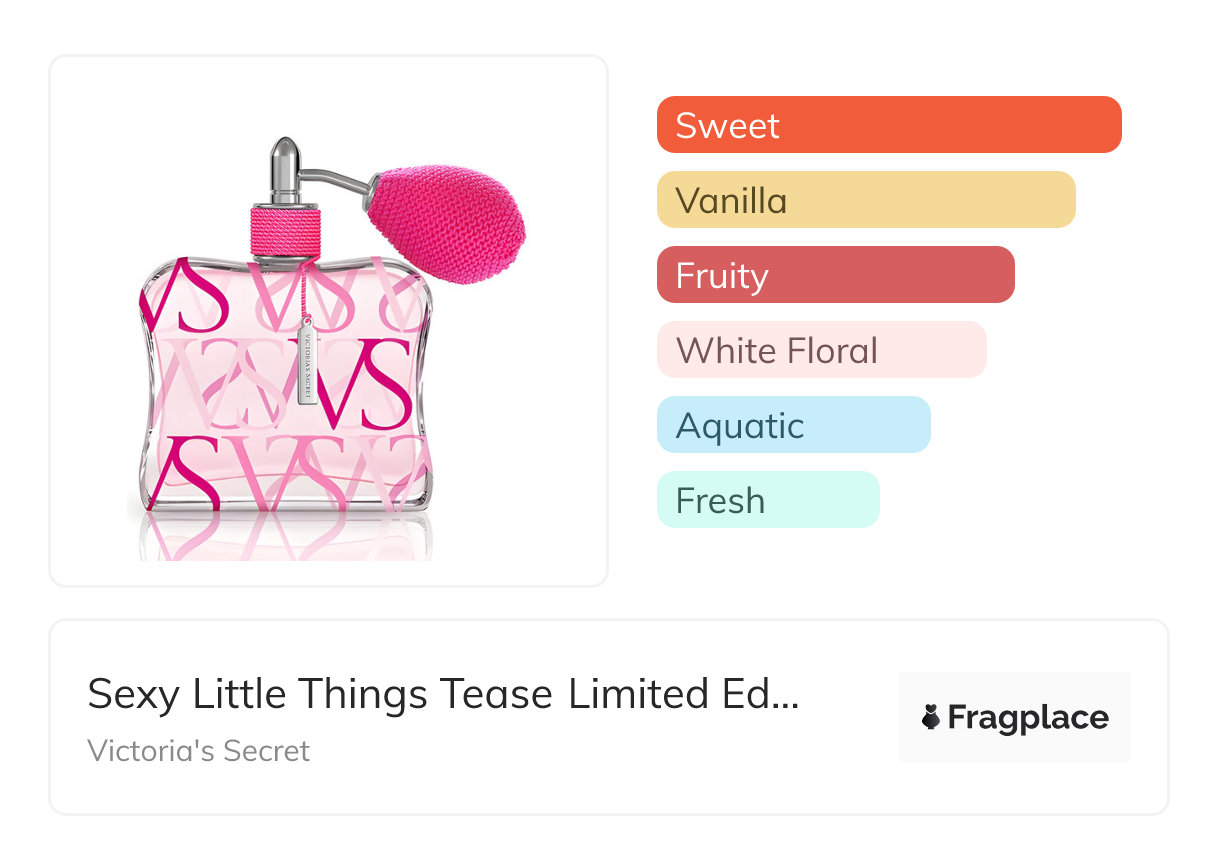
Task: Pick the White Floral accord bar
Action: point(821,350)
